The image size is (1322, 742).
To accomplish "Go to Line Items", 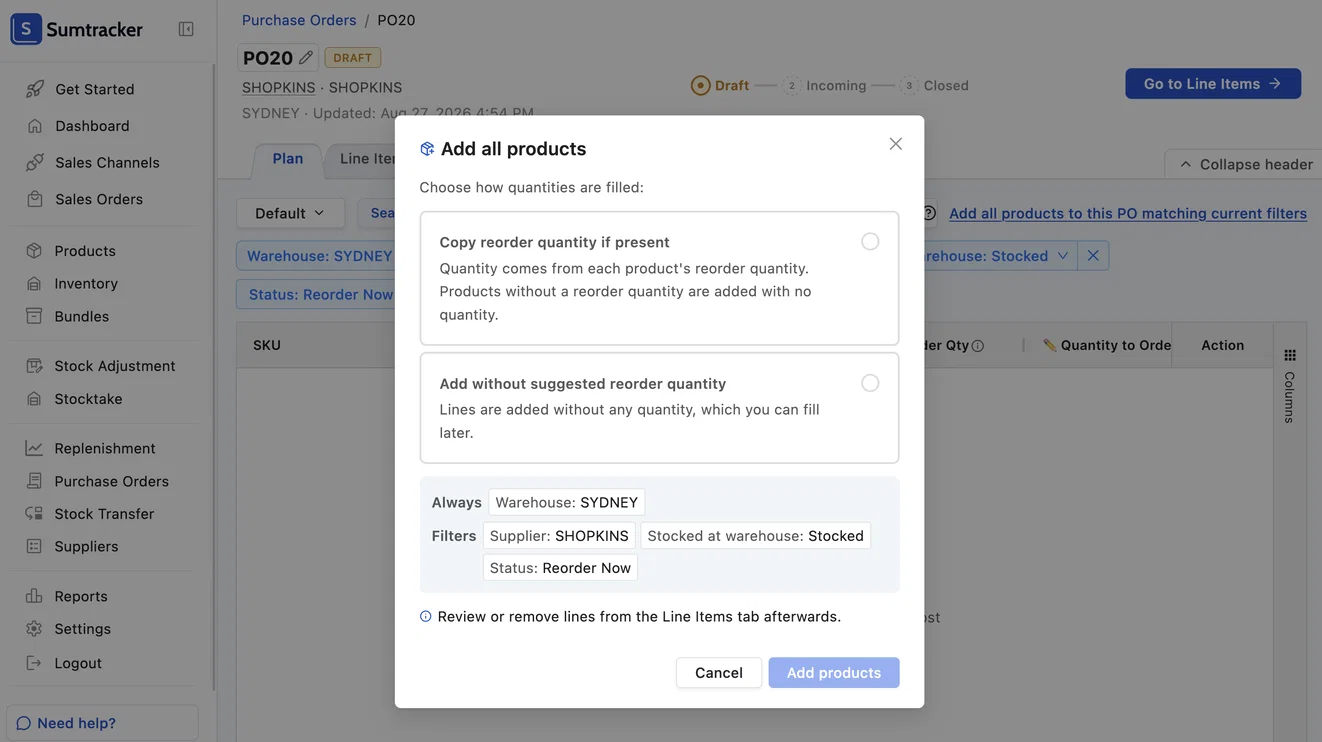I will 1213,84.
